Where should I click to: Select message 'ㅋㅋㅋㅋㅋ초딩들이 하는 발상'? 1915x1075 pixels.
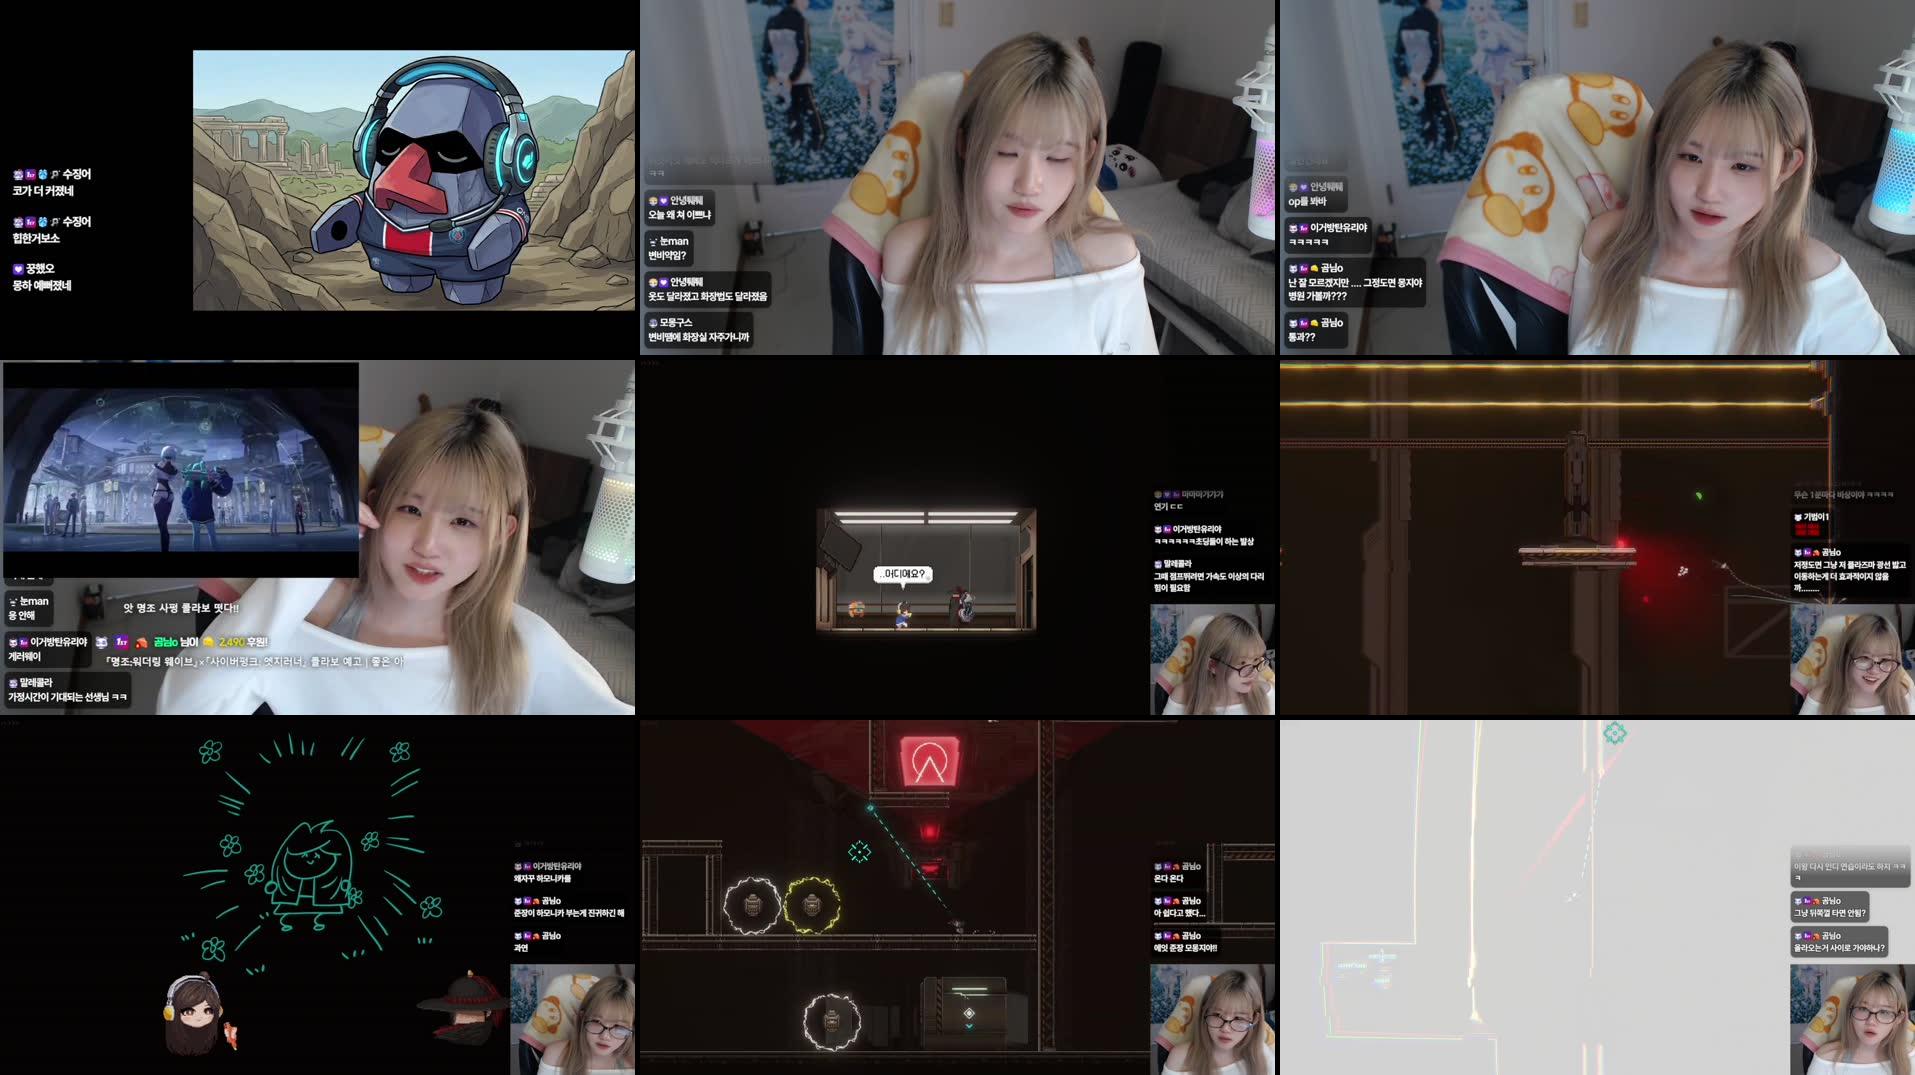click(x=1204, y=542)
